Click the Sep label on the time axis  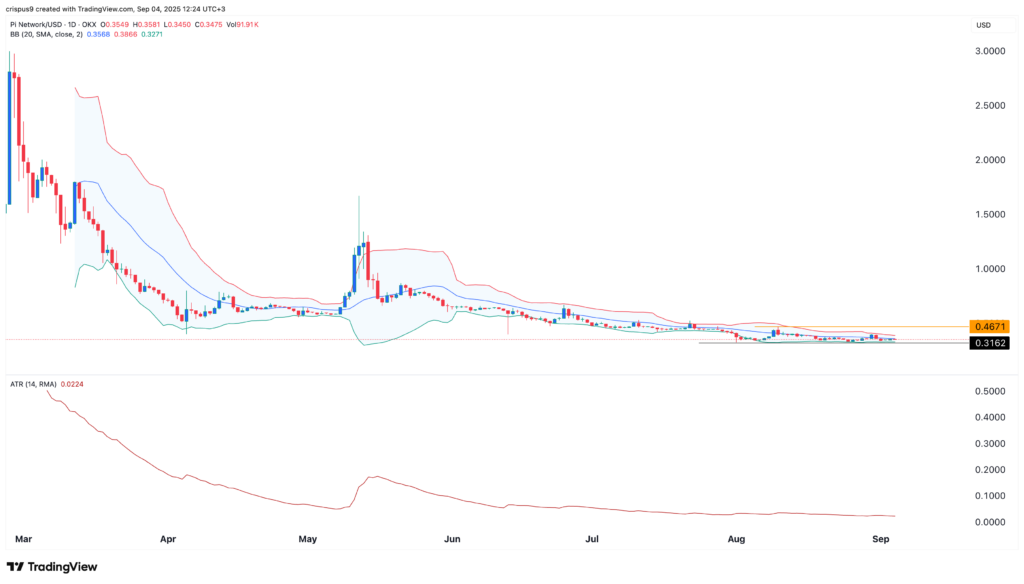[881, 538]
